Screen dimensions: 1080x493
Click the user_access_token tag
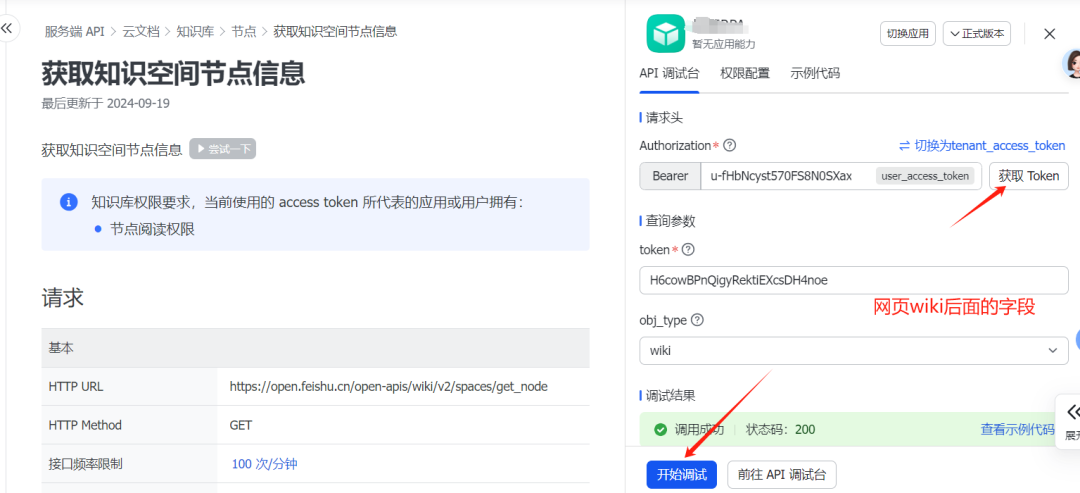click(x=925, y=176)
